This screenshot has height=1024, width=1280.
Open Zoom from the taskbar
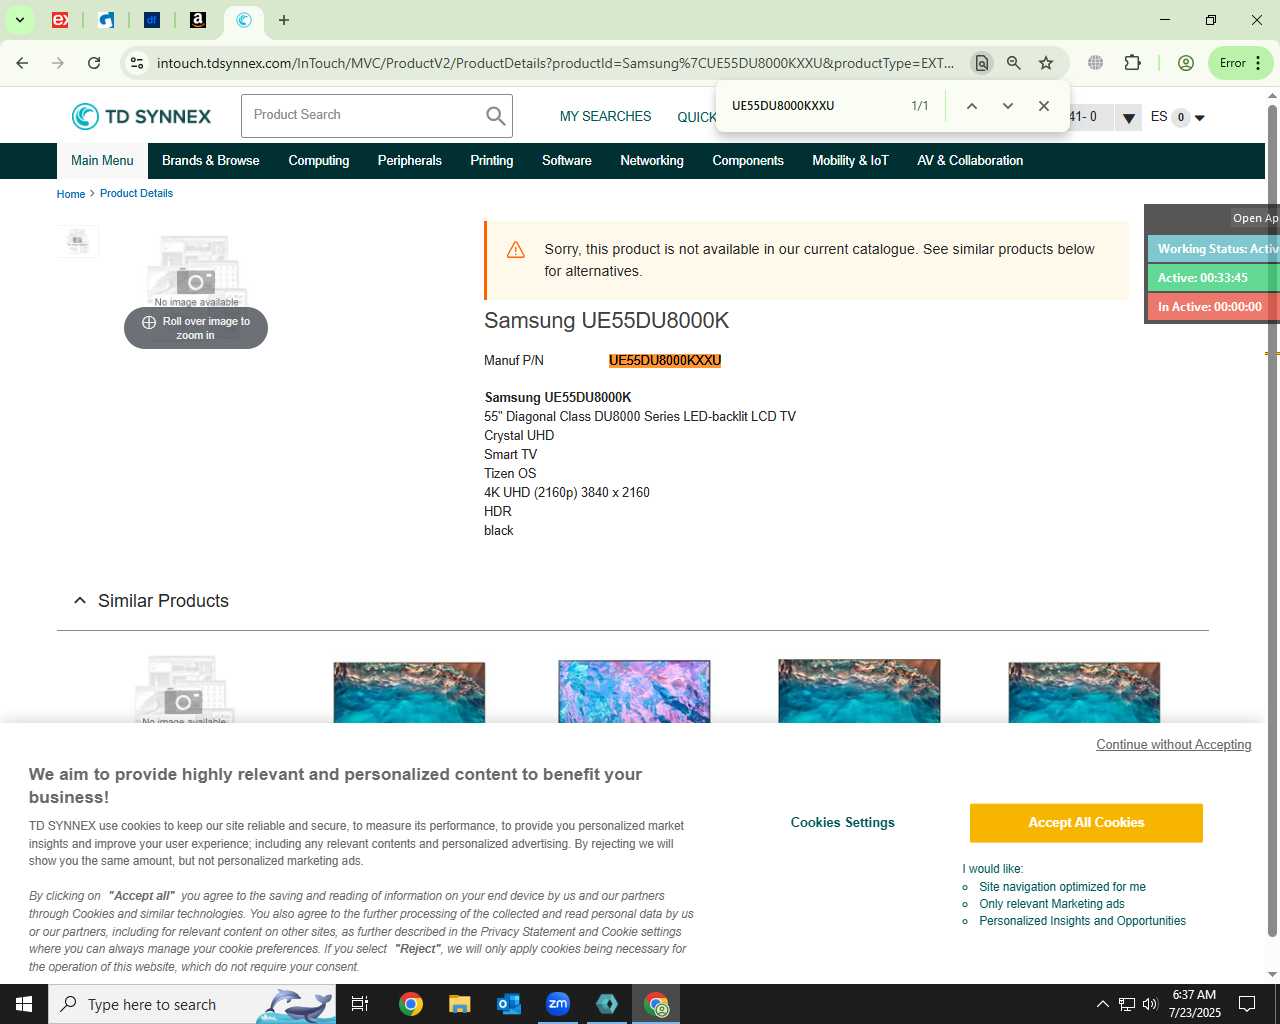[x=558, y=1004]
